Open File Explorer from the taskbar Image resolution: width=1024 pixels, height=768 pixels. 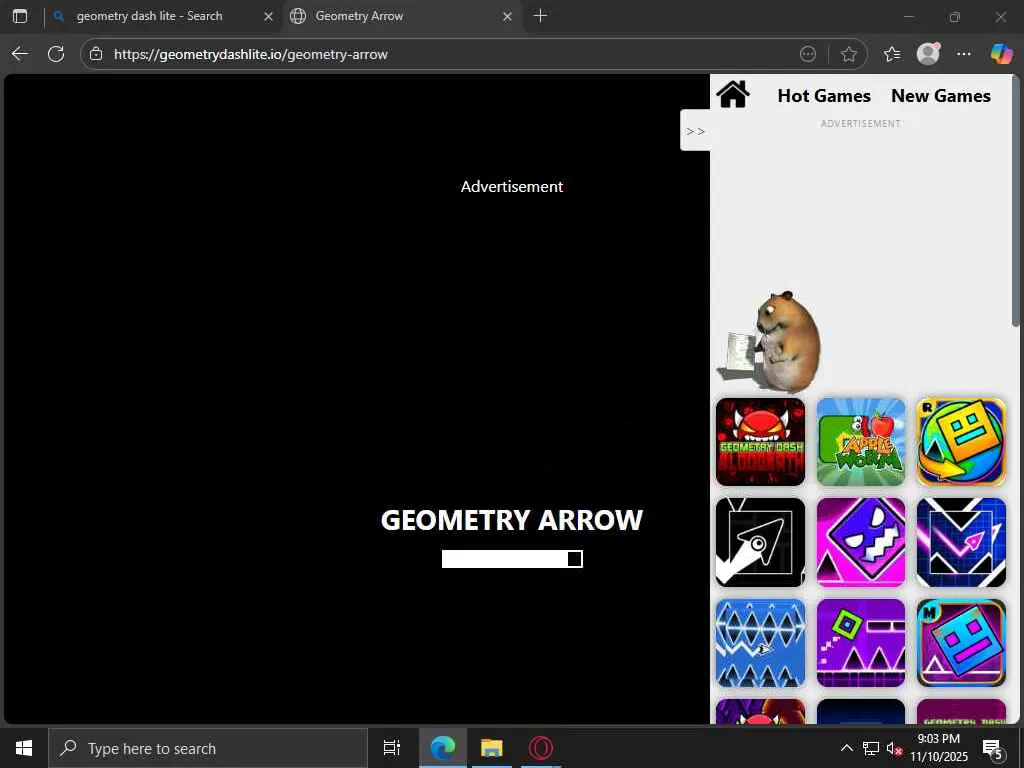491,748
